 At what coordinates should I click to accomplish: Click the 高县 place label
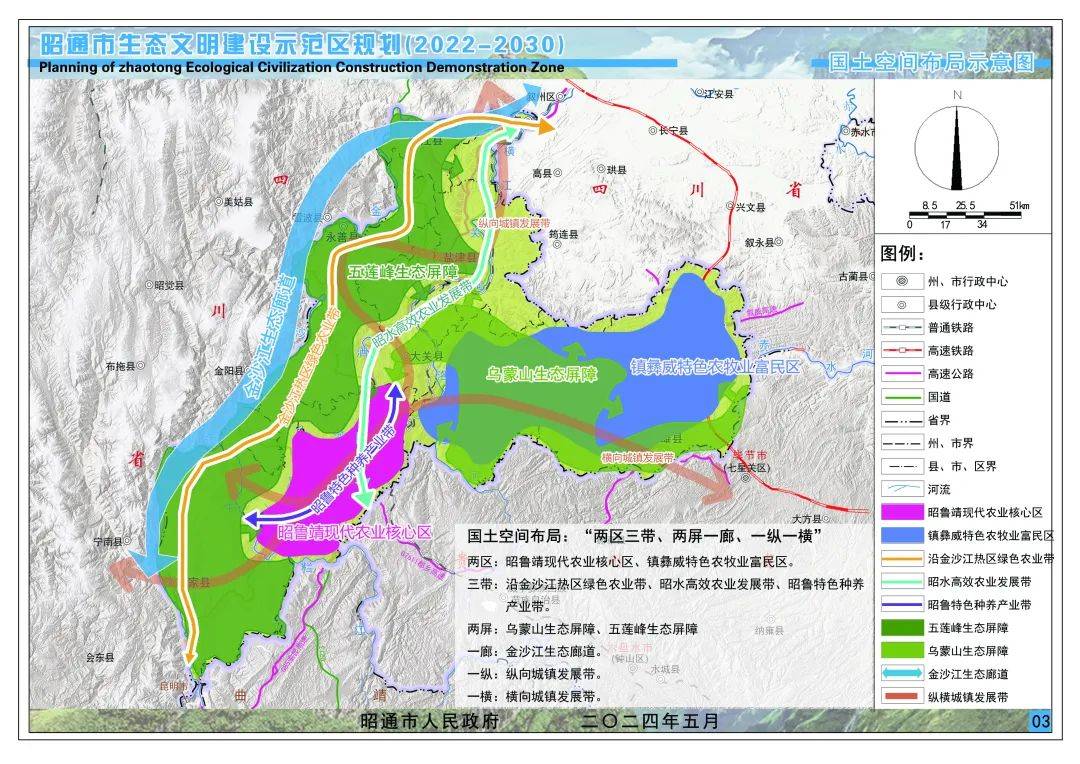click(542, 173)
